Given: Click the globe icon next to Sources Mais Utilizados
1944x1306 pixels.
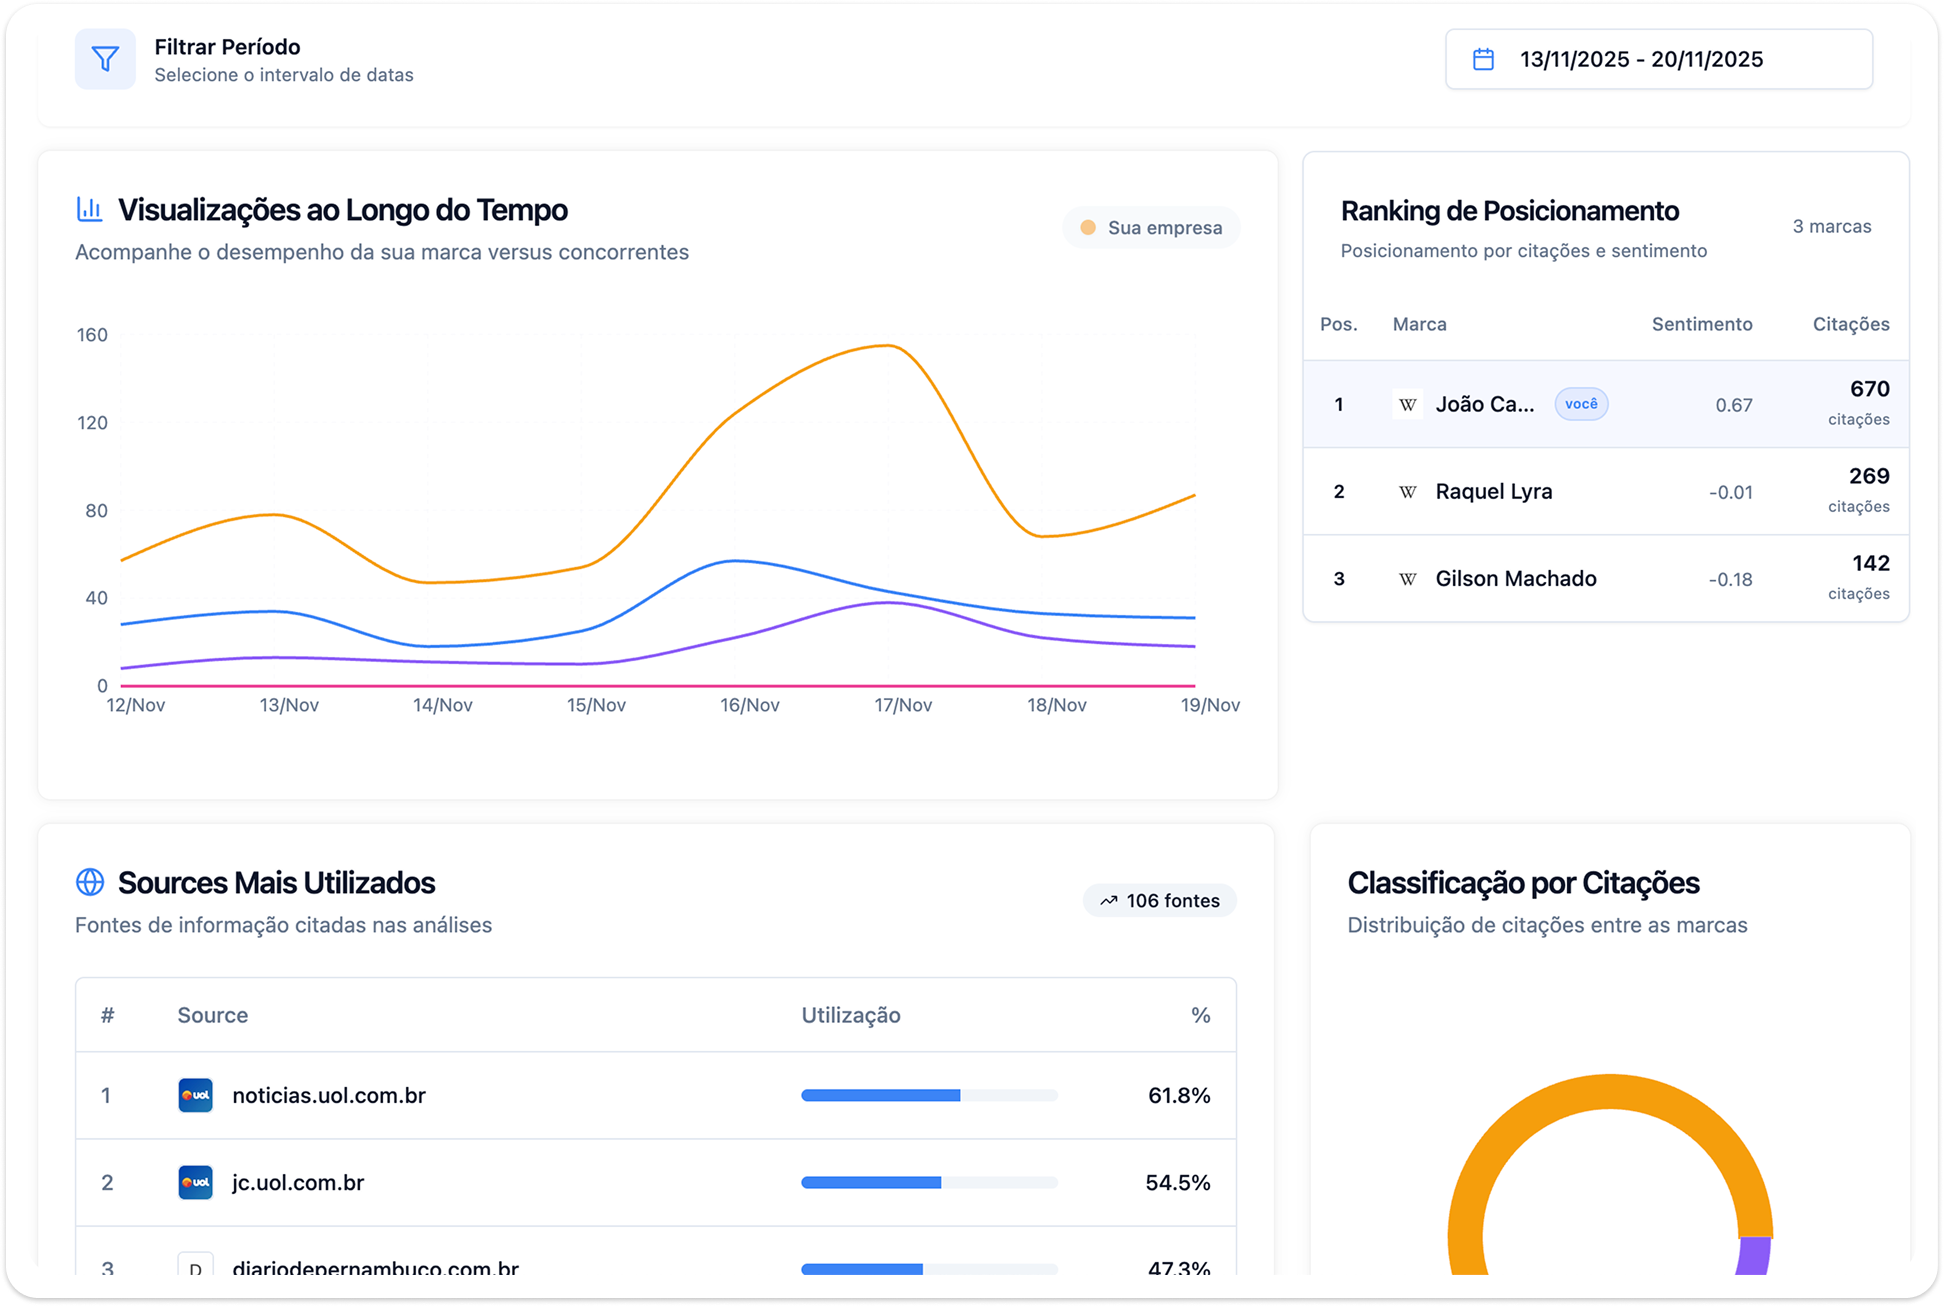Looking at the screenshot, I should 90,882.
